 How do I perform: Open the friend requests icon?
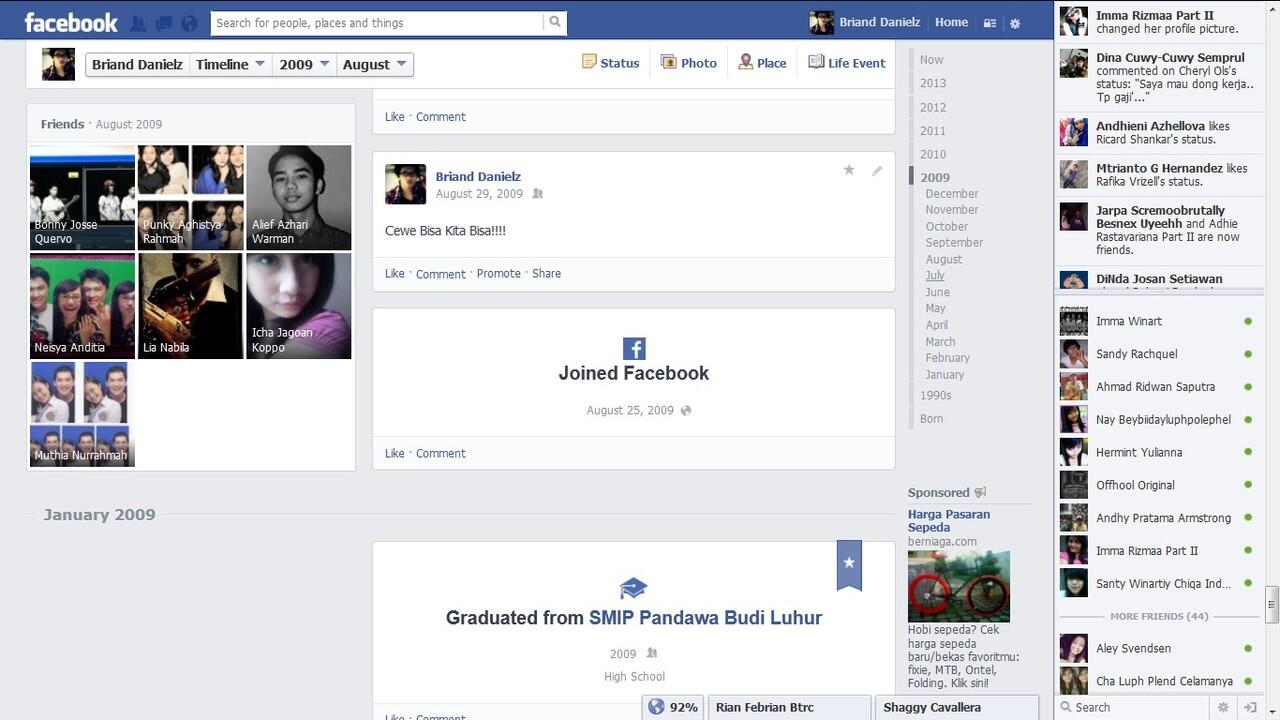click(138, 23)
